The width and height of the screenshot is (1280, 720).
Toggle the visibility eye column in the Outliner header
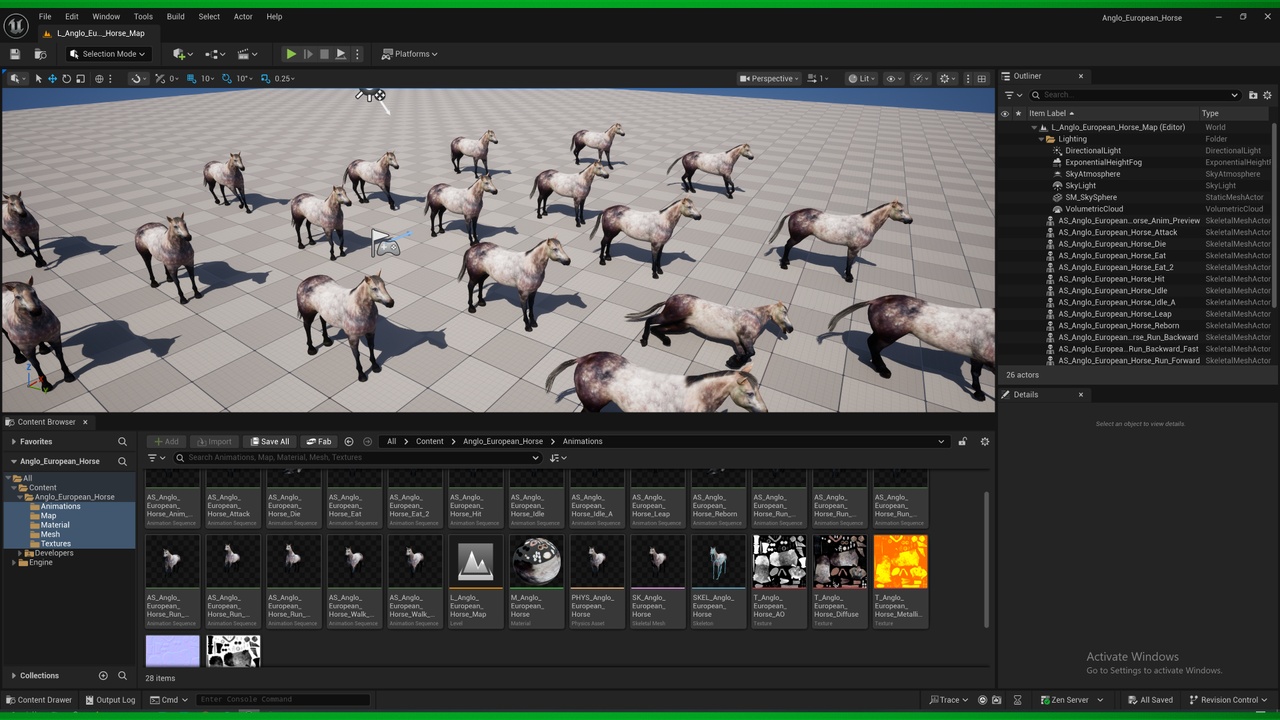(x=1005, y=113)
